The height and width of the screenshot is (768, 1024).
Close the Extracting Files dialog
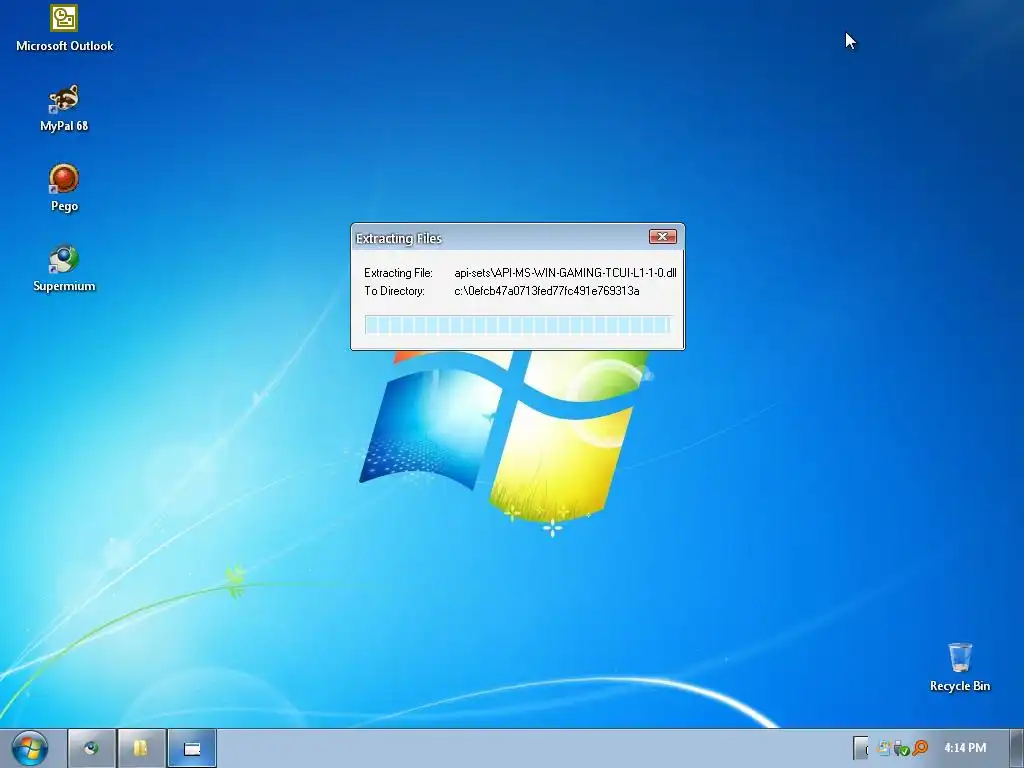coord(662,236)
